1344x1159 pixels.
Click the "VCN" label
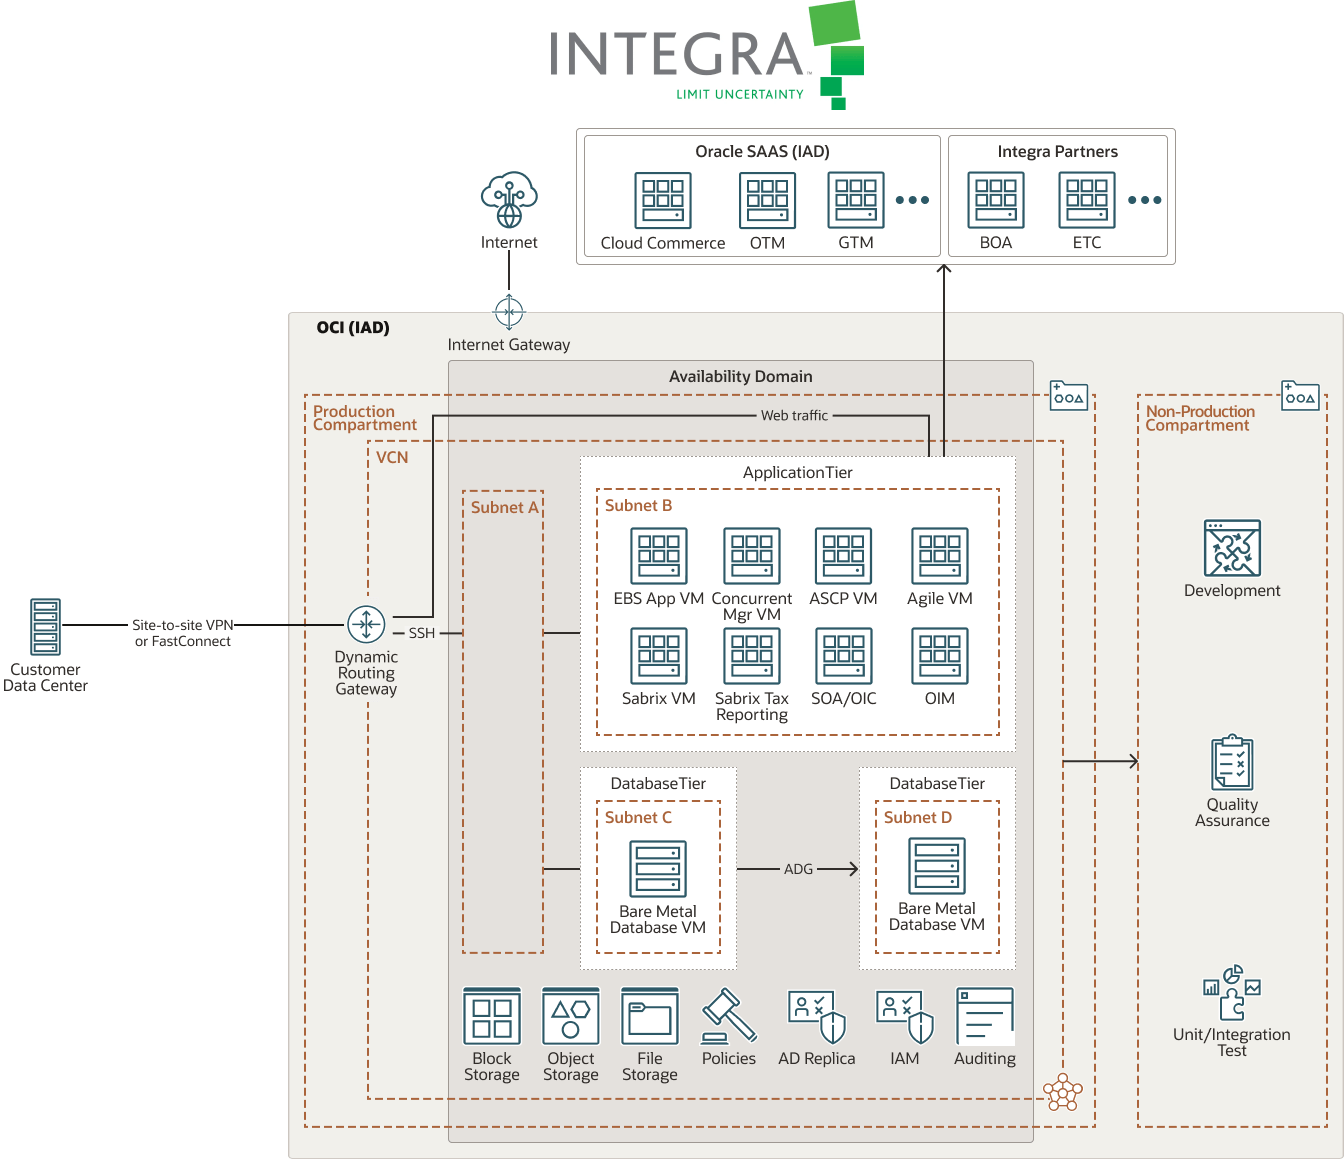coord(392,458)
